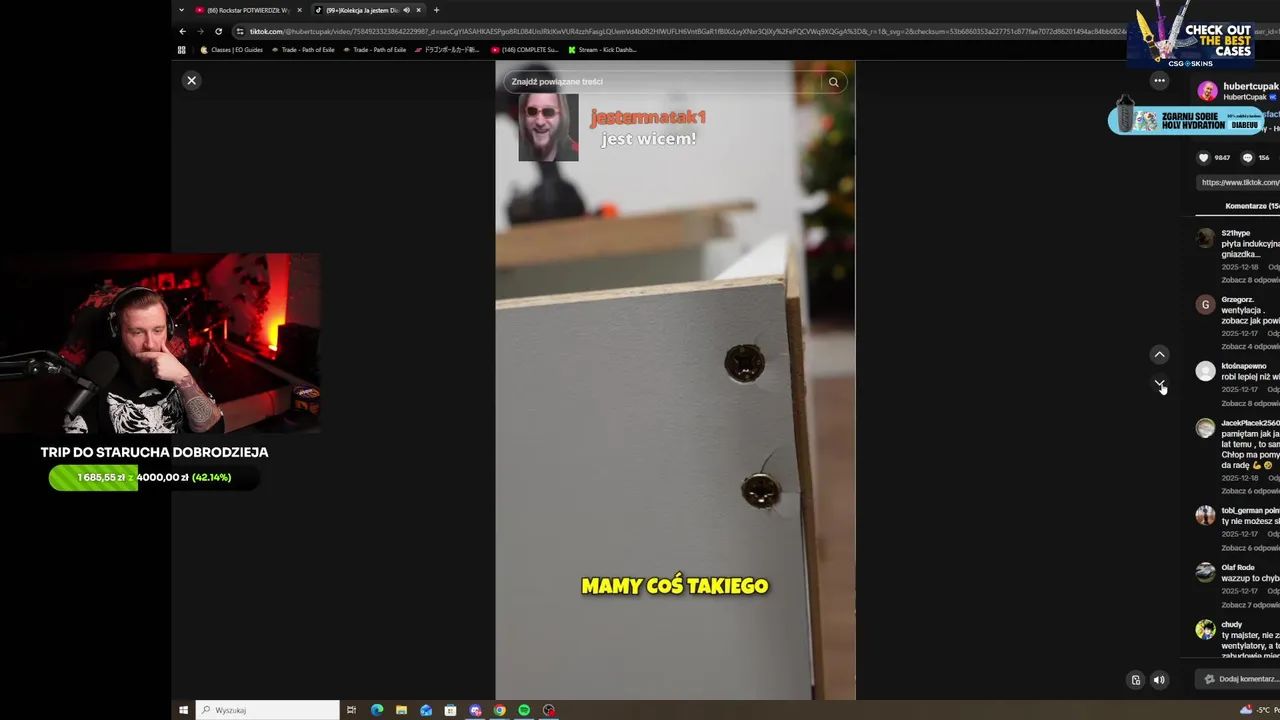Select the Kolekcja Ja jestem TikTok tab

click(x=359, y=10)
